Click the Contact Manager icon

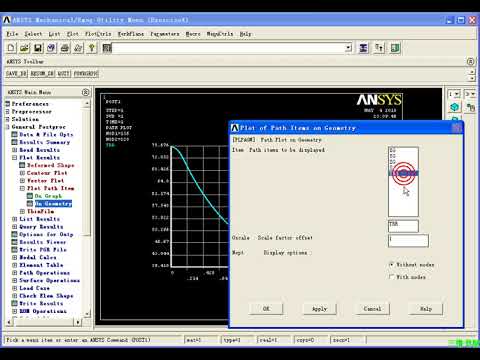point(395,48)
